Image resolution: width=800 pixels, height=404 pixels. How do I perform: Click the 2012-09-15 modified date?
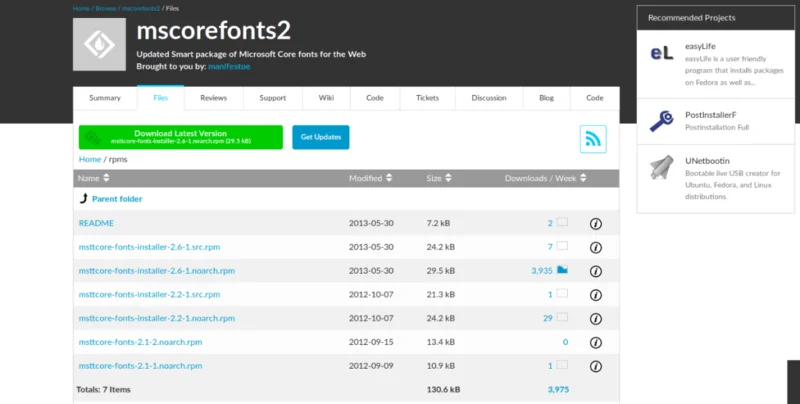click(371, 342)
